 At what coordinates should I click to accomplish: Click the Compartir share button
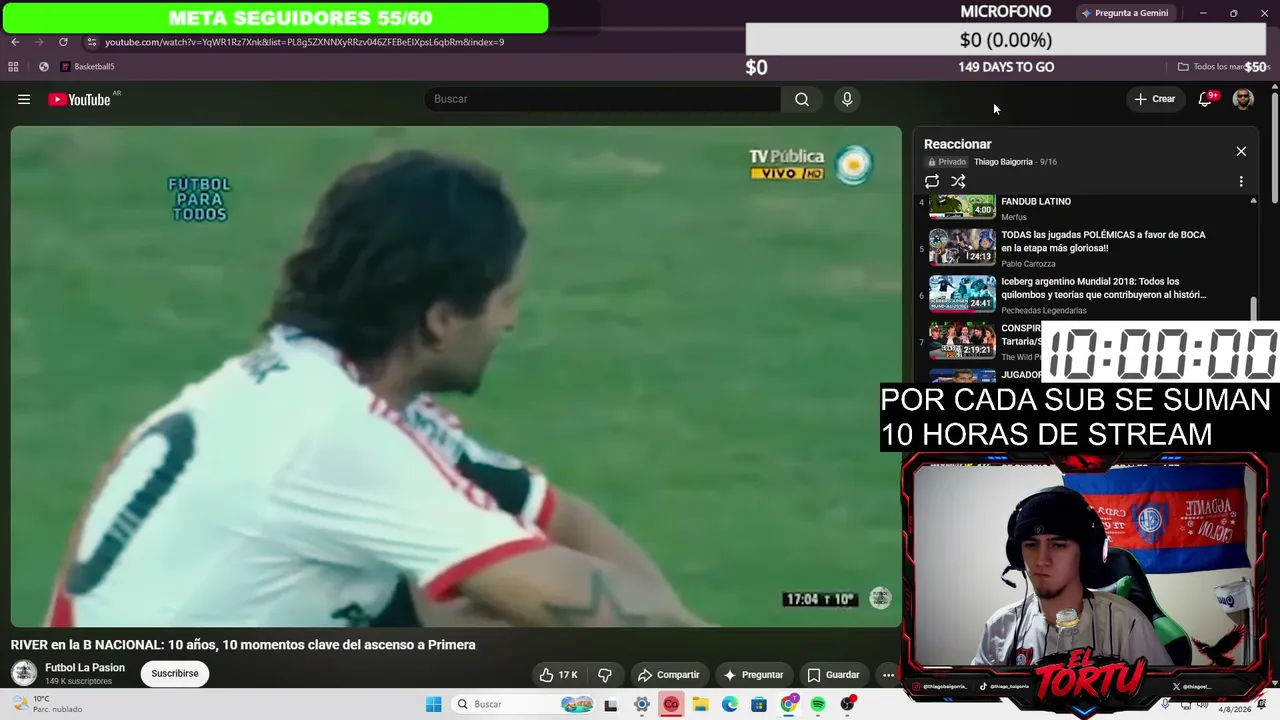point(668,675)
